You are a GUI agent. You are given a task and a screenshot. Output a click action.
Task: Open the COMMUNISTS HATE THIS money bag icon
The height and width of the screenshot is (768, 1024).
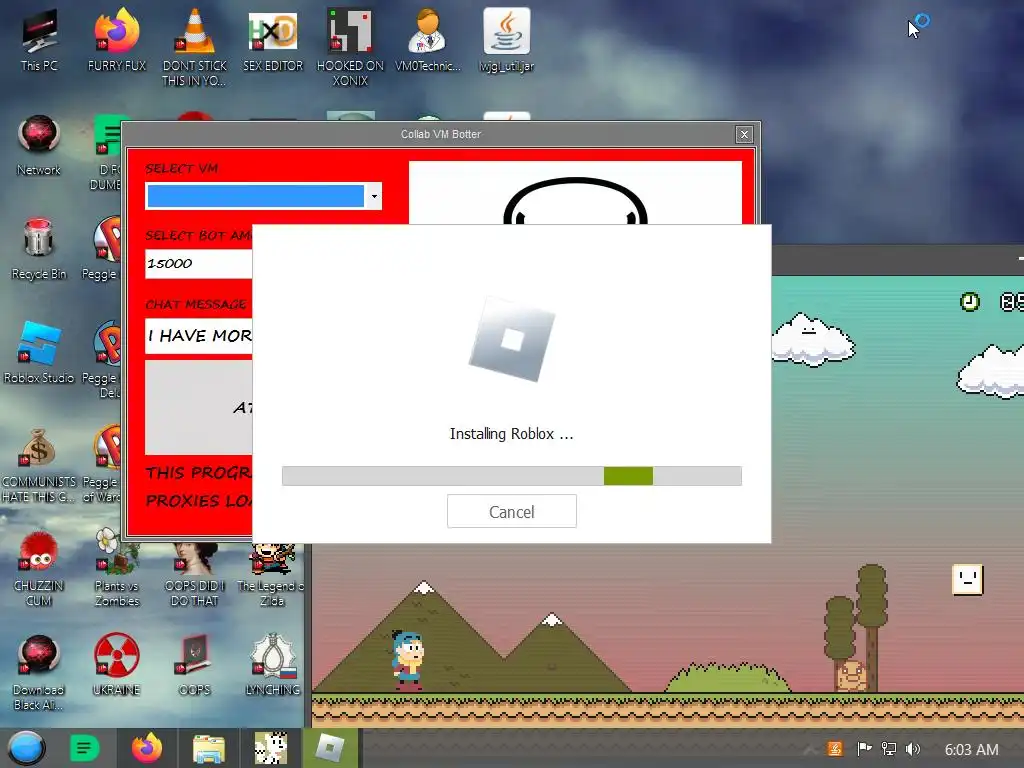39,465
